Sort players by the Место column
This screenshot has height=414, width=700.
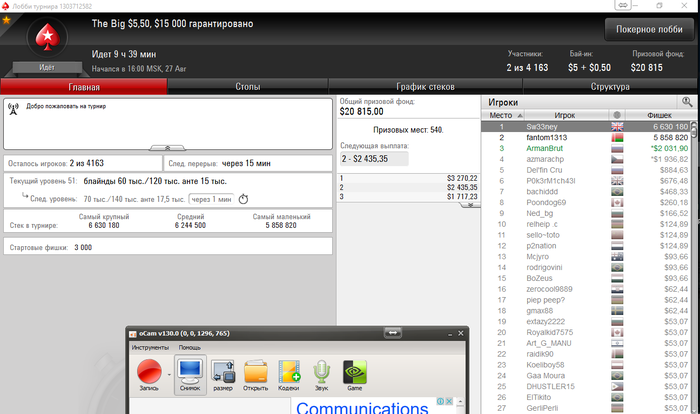coord(503,115)
